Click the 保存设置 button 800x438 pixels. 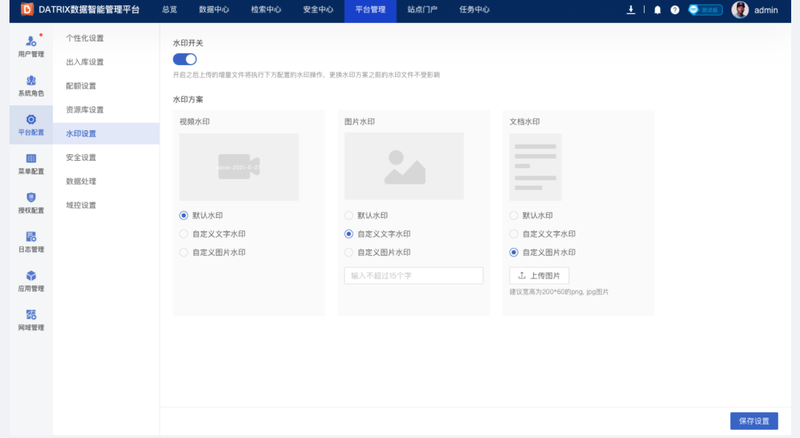point(754,421)
